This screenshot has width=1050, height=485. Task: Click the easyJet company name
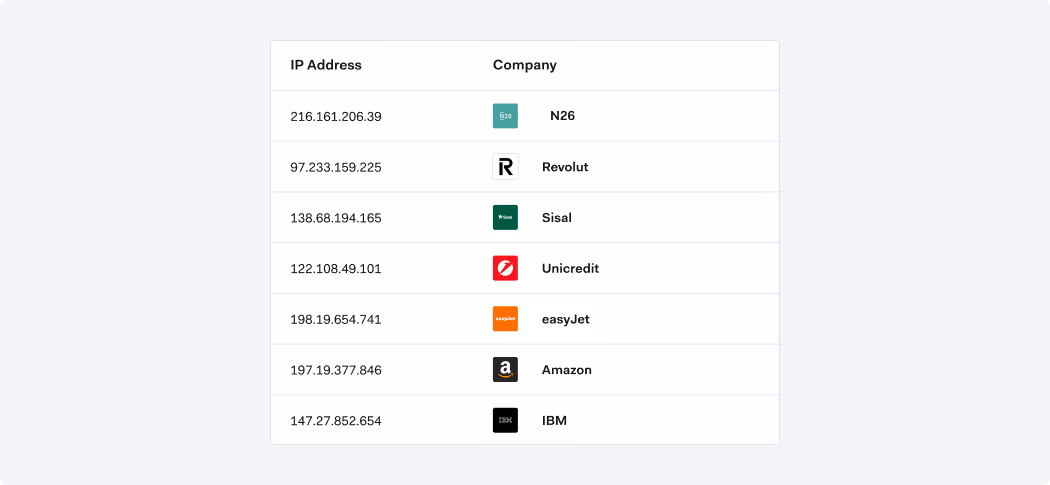tap(566, 320)
